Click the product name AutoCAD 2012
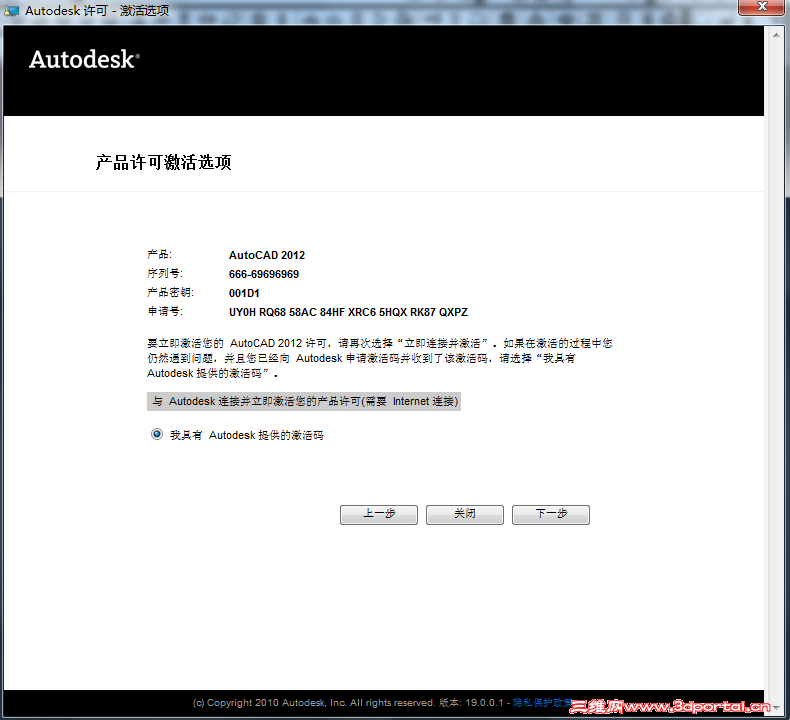The image size is (790, 720). [x=267, y=255]
